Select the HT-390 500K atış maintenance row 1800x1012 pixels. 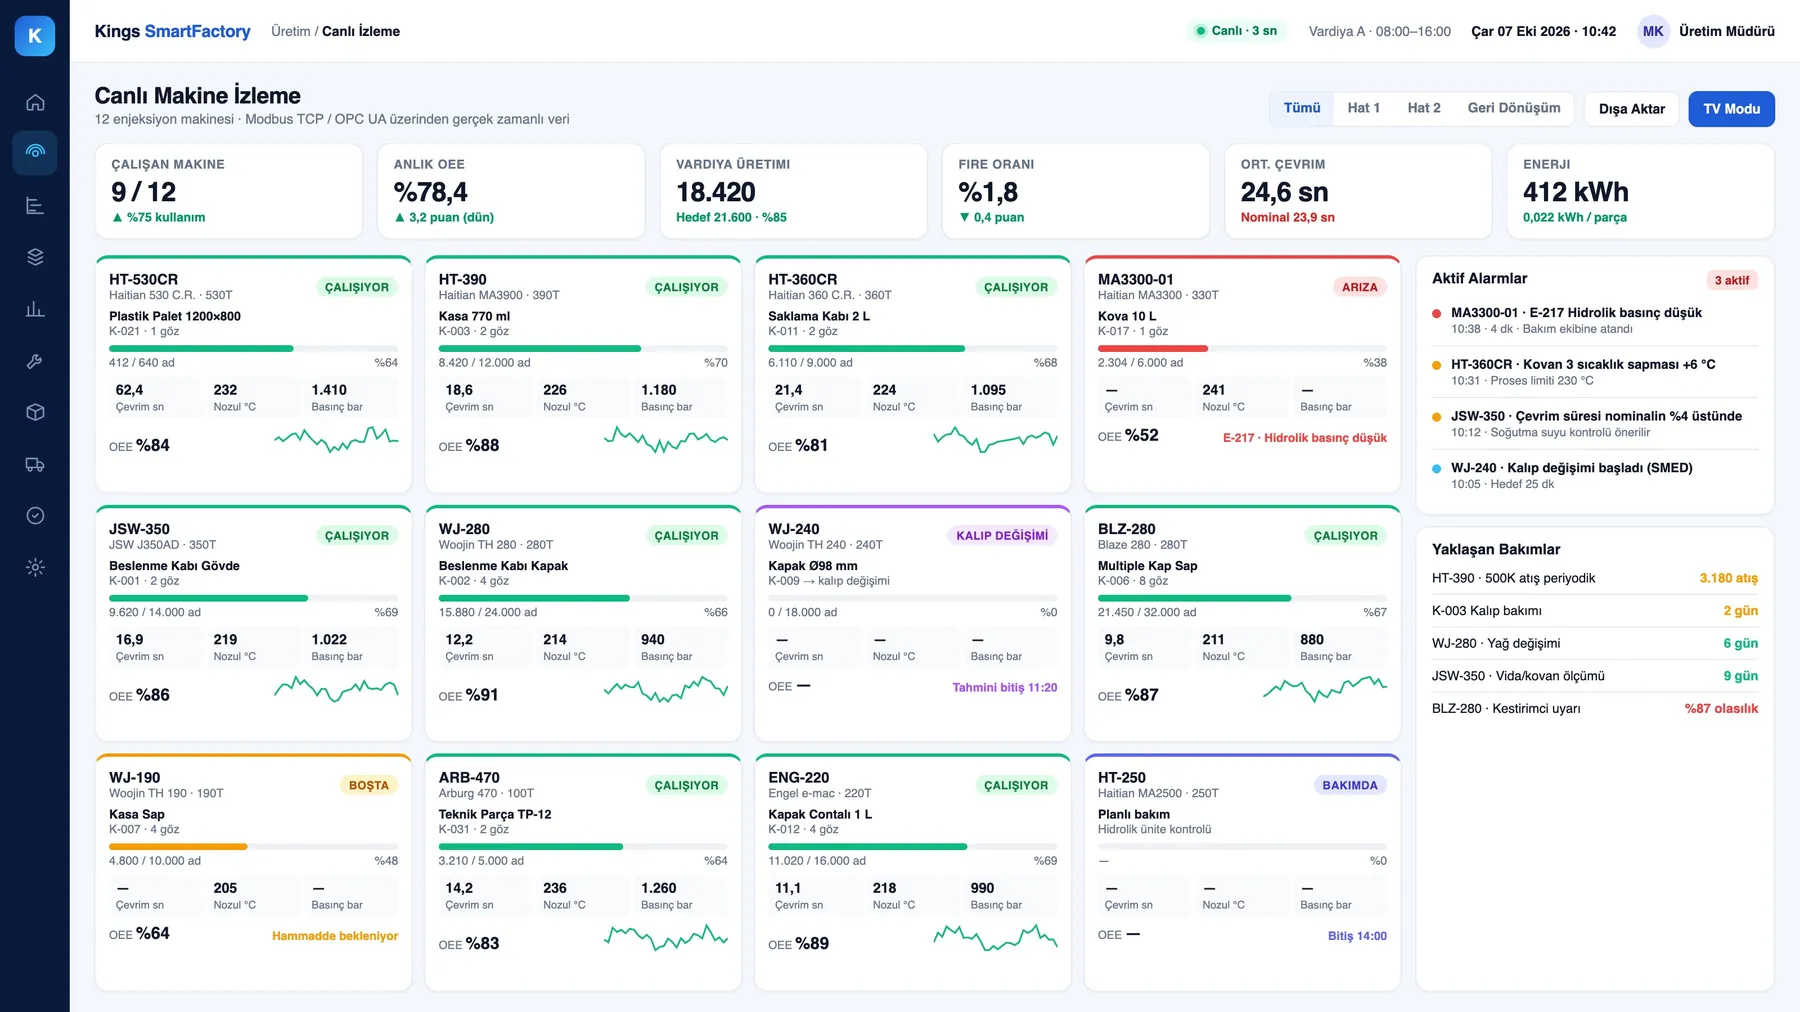click(1595, 578)
